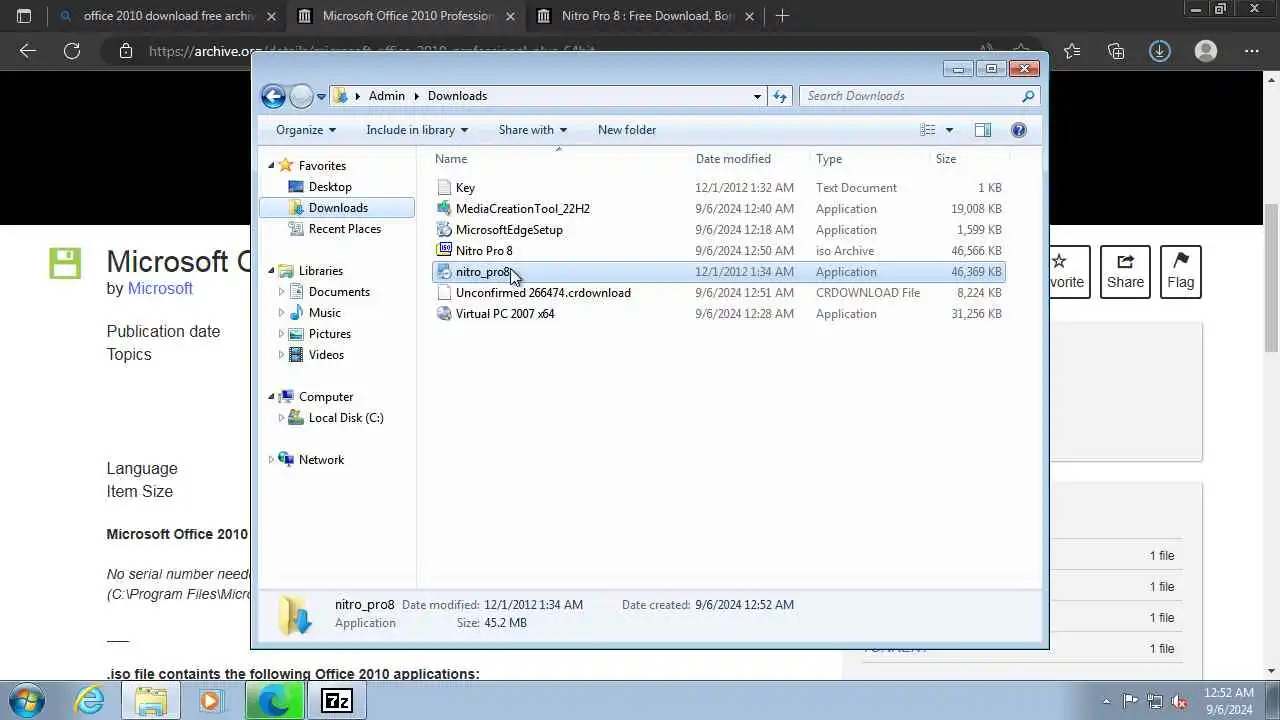The width and height of the screenshot is (1280, 720).
Task: Click the New folder button
Action: pyautogui.click(x=627, y=130)
